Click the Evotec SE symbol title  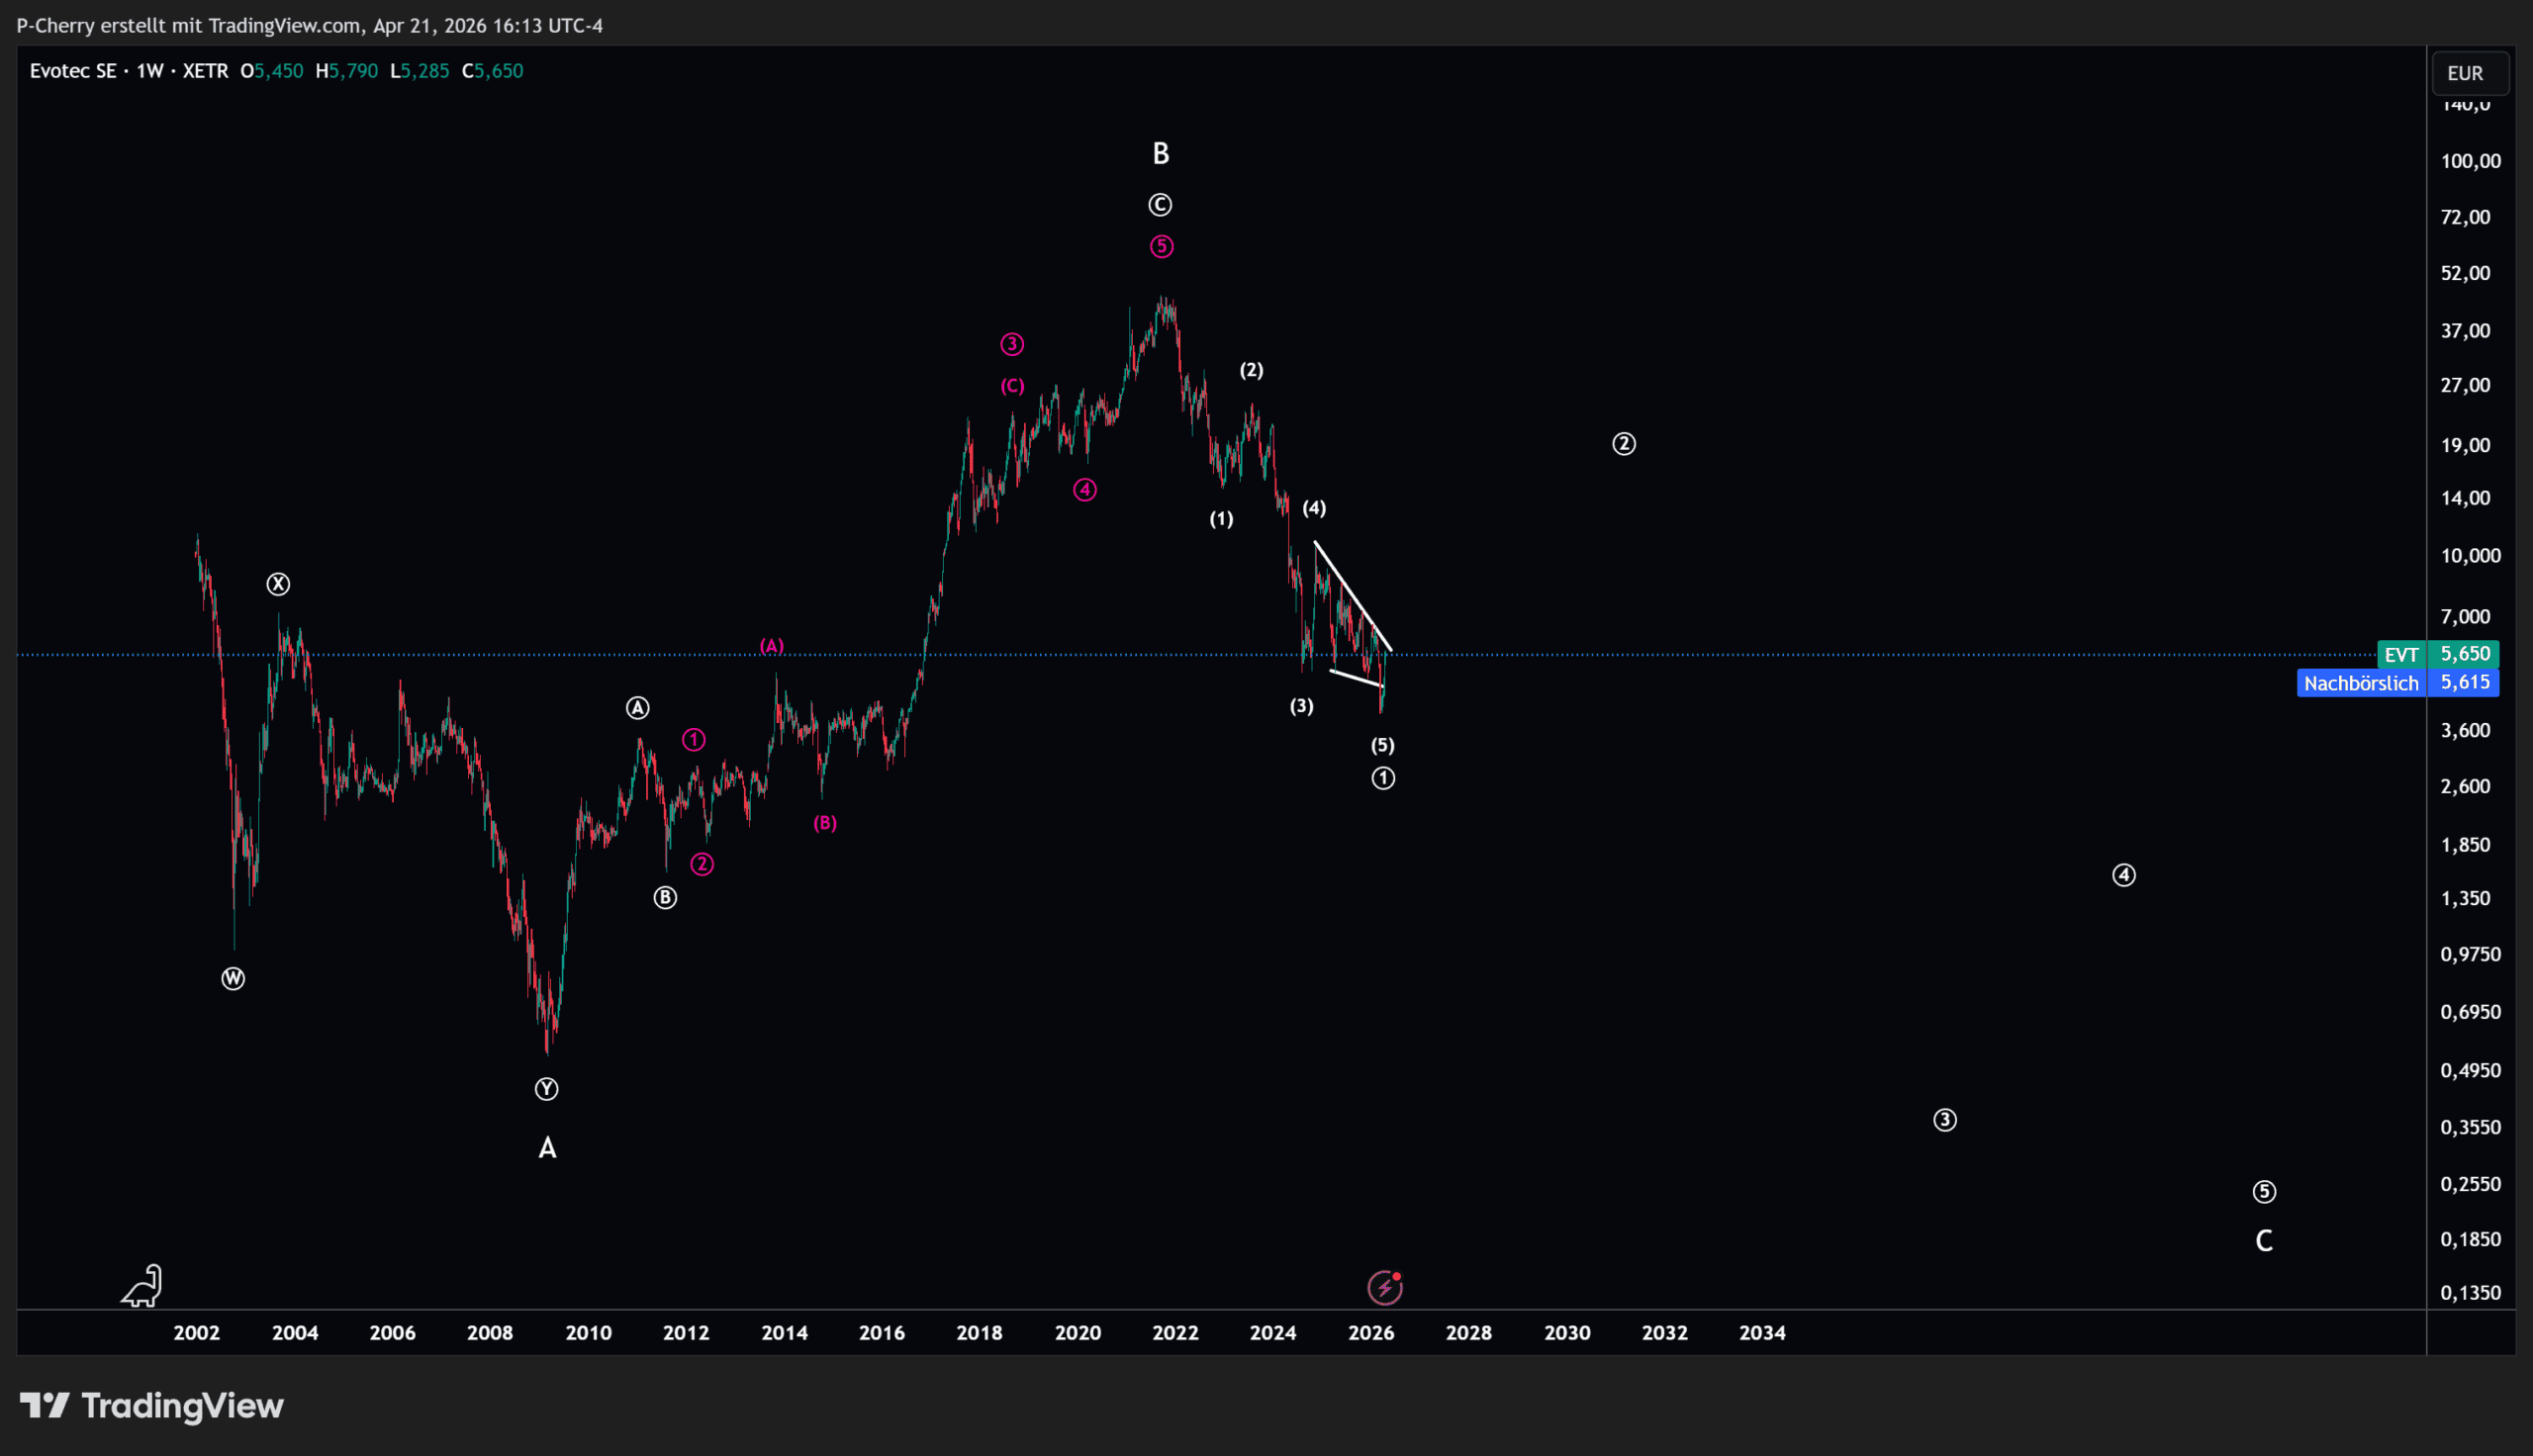point(73,71)
